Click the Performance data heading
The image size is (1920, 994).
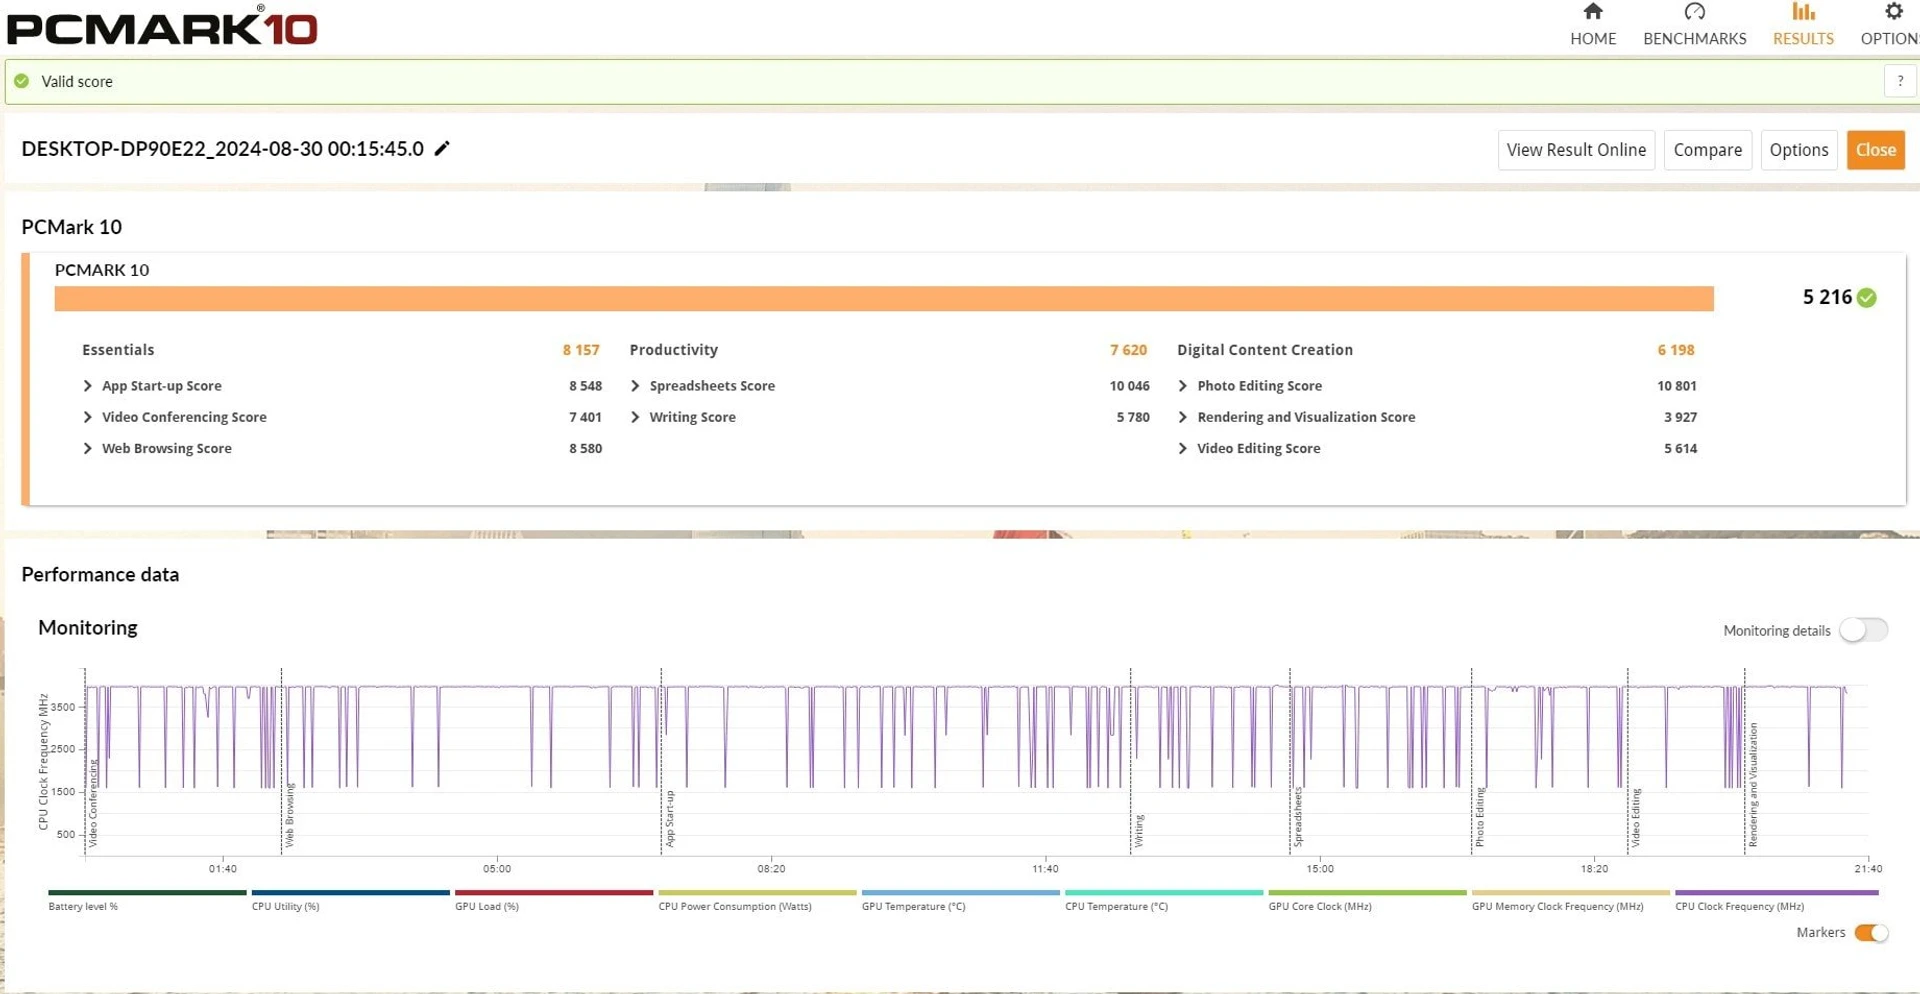100,575
